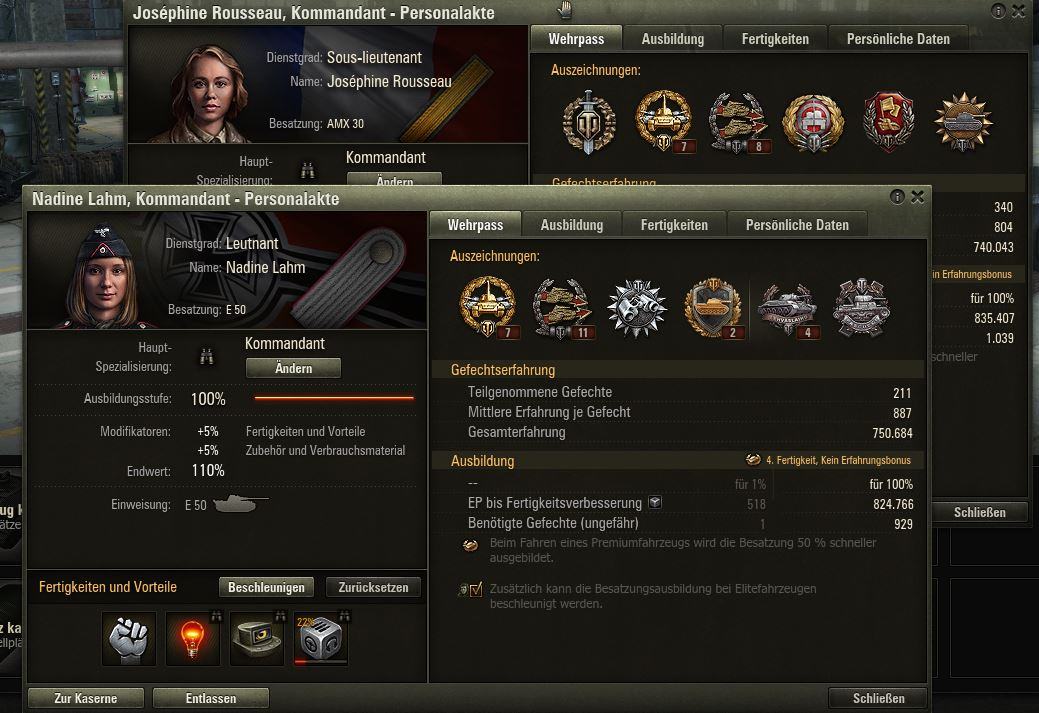Viewport: 1039px width, 713px height.
Task: Click the small cube icon beside EP bis Fertigkeitsverbesserung
Action: tap(655, 502)
